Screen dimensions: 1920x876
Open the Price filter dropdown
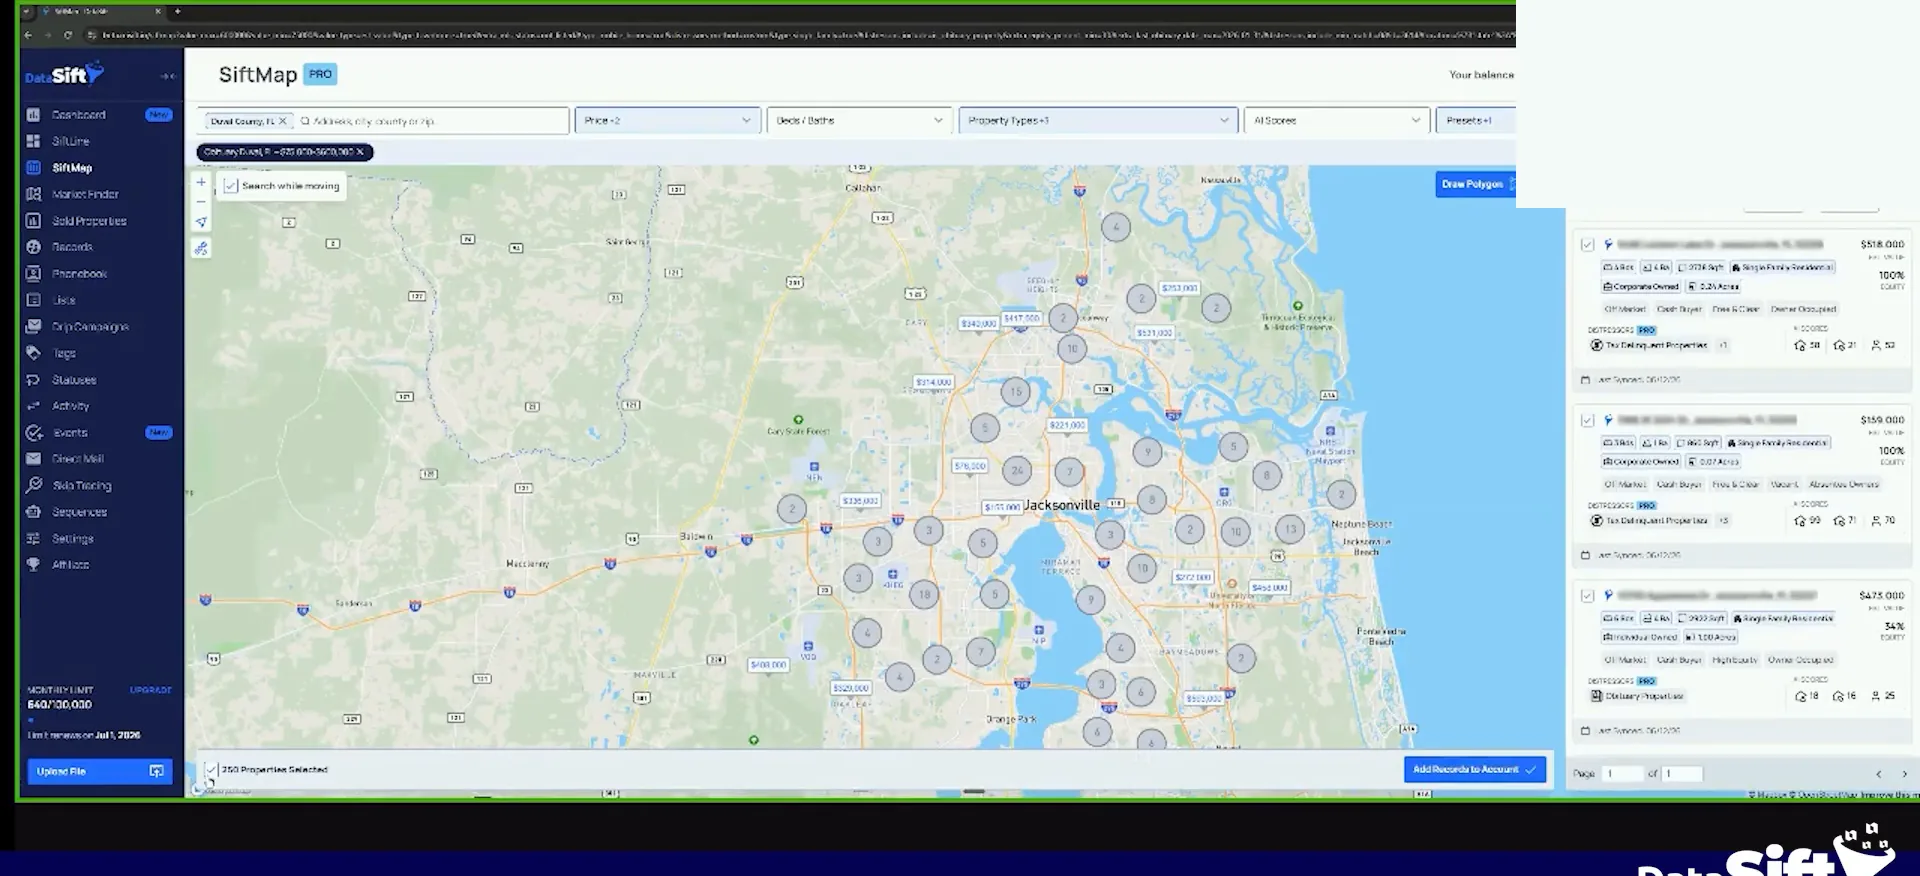pos(668,120)
